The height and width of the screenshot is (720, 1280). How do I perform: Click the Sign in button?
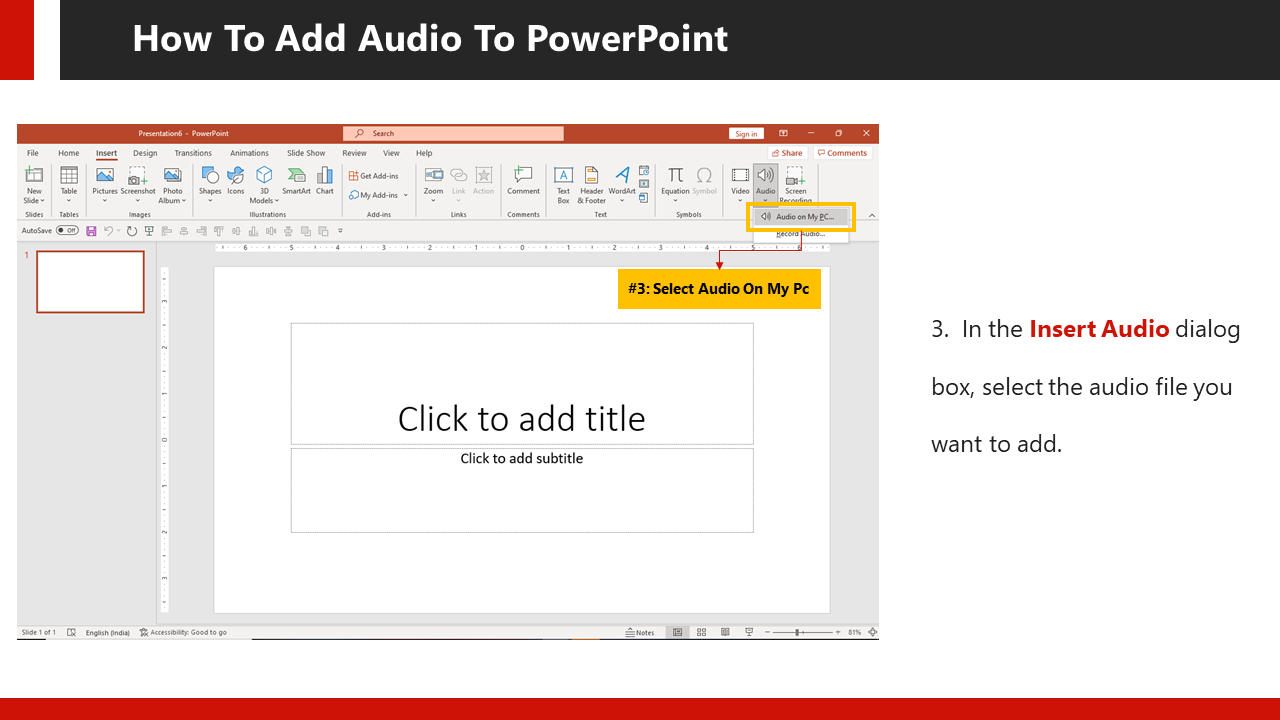point(746,133)
